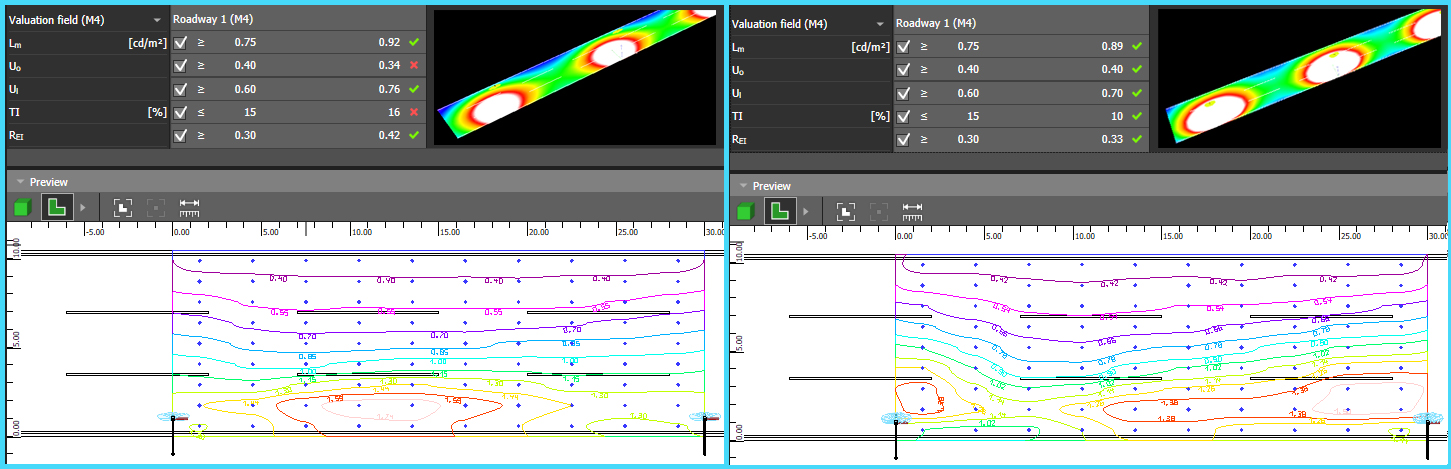Viewport: 1451px width, 469px height.
Task: Open Valuation field (M4) dropdown in right panel
Action: [x=879, y=23]
